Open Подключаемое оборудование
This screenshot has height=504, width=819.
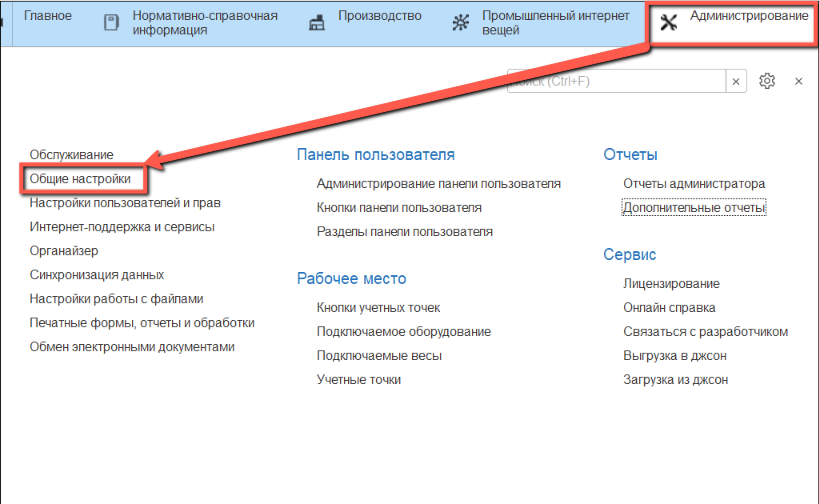pyautogui.click(x=403, y=331)
